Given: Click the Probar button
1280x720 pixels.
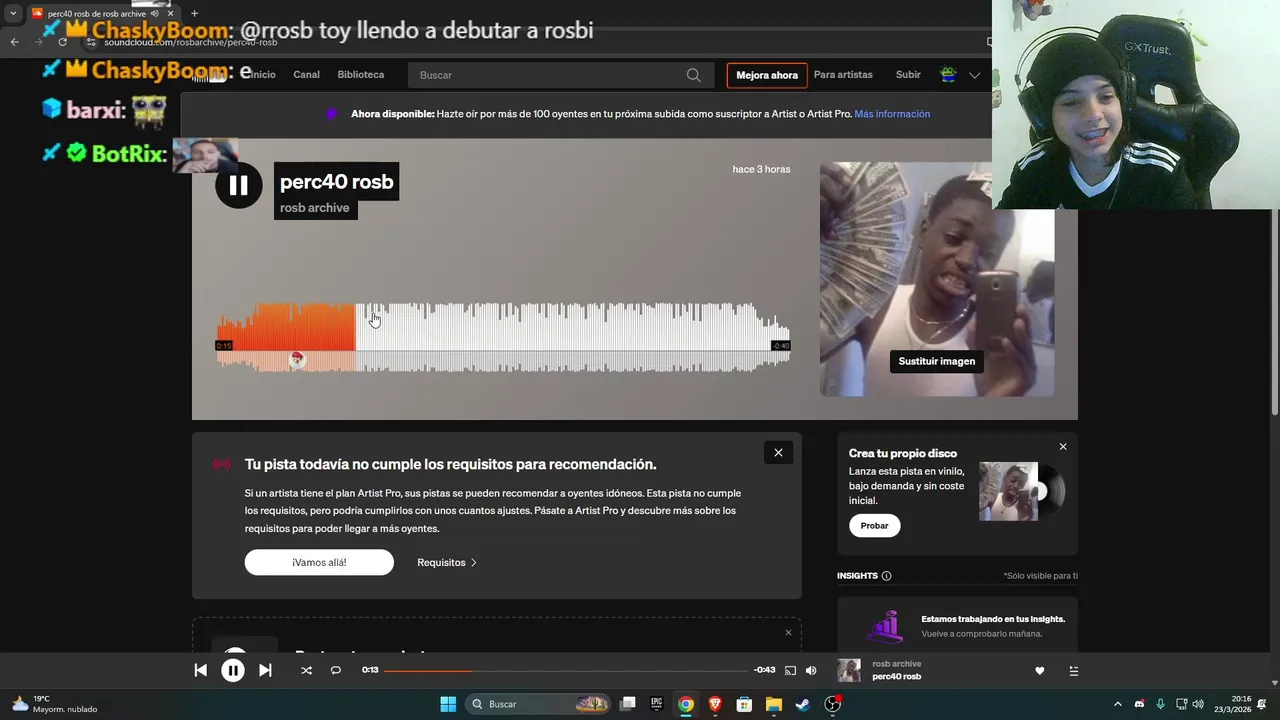Looking at the screenshot, I should [x=875, y=525].
